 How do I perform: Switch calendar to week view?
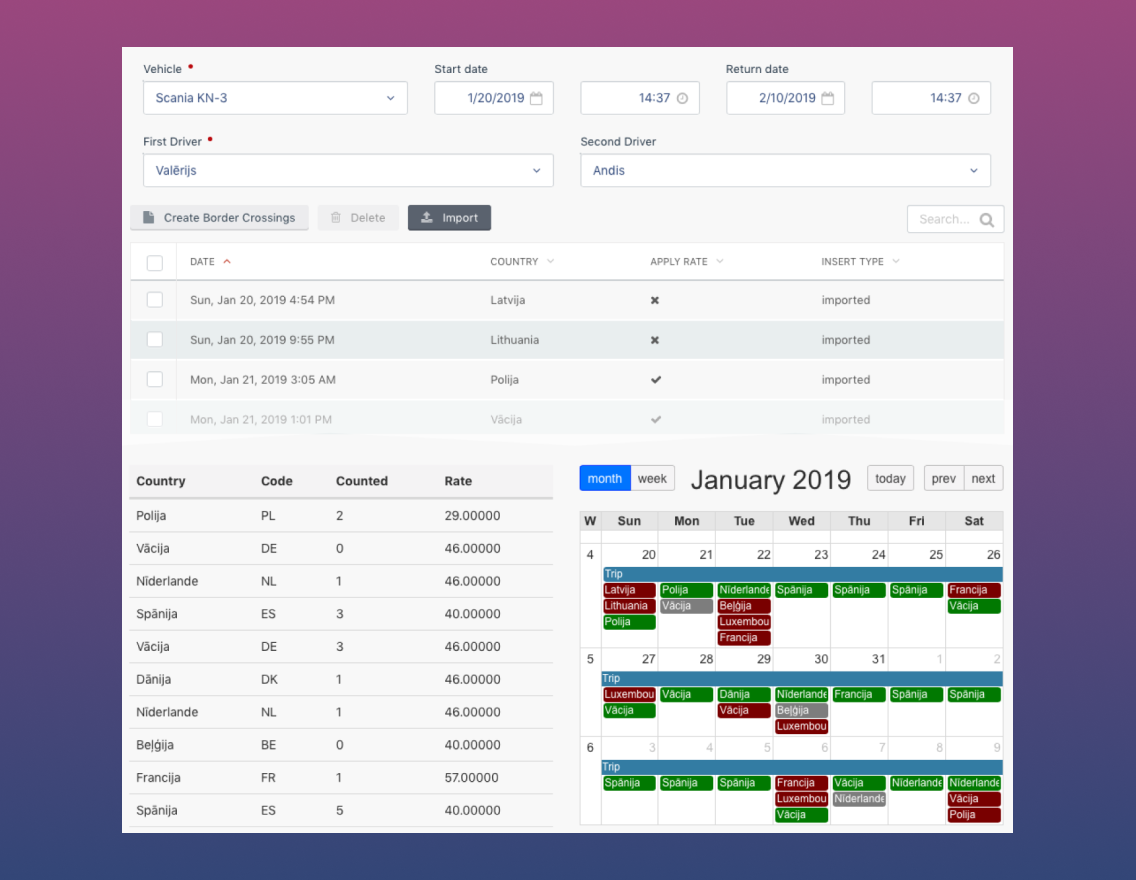pos(652,479)
